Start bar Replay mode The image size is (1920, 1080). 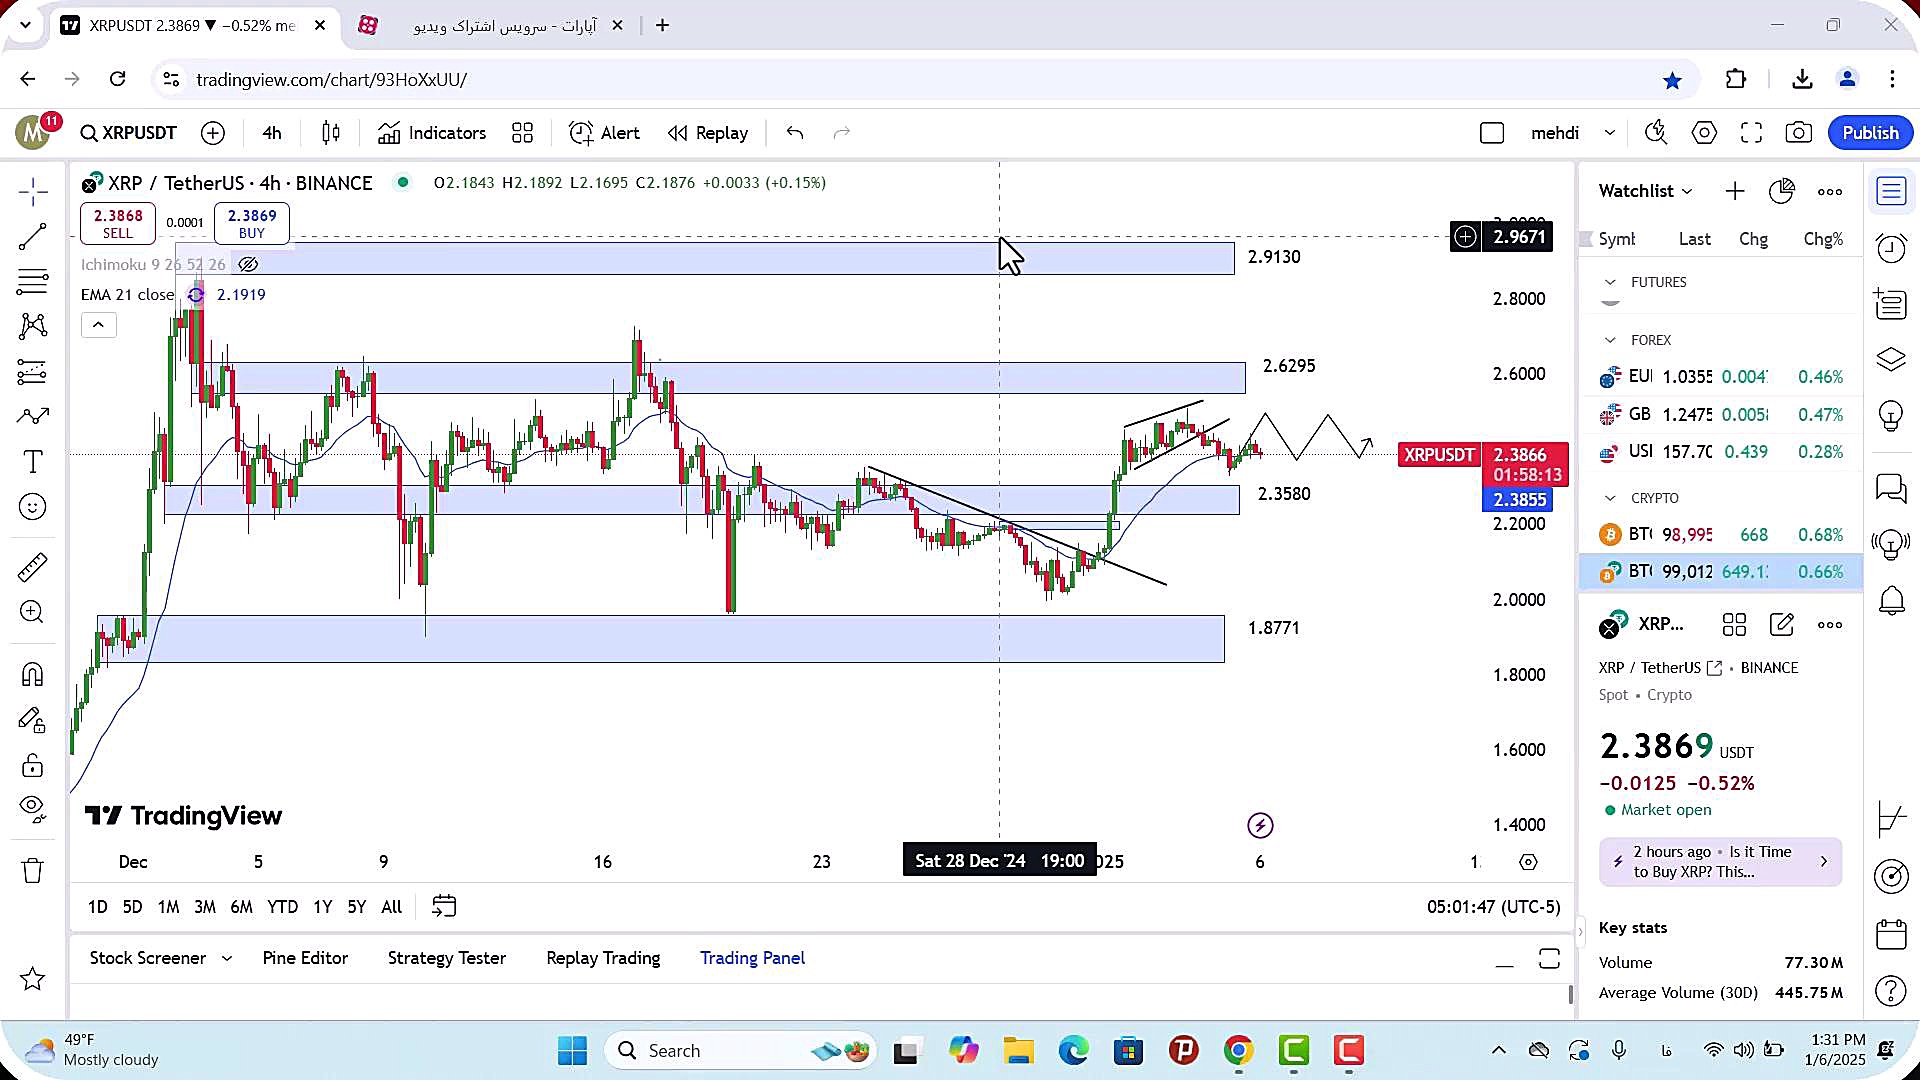click(708, 133)
